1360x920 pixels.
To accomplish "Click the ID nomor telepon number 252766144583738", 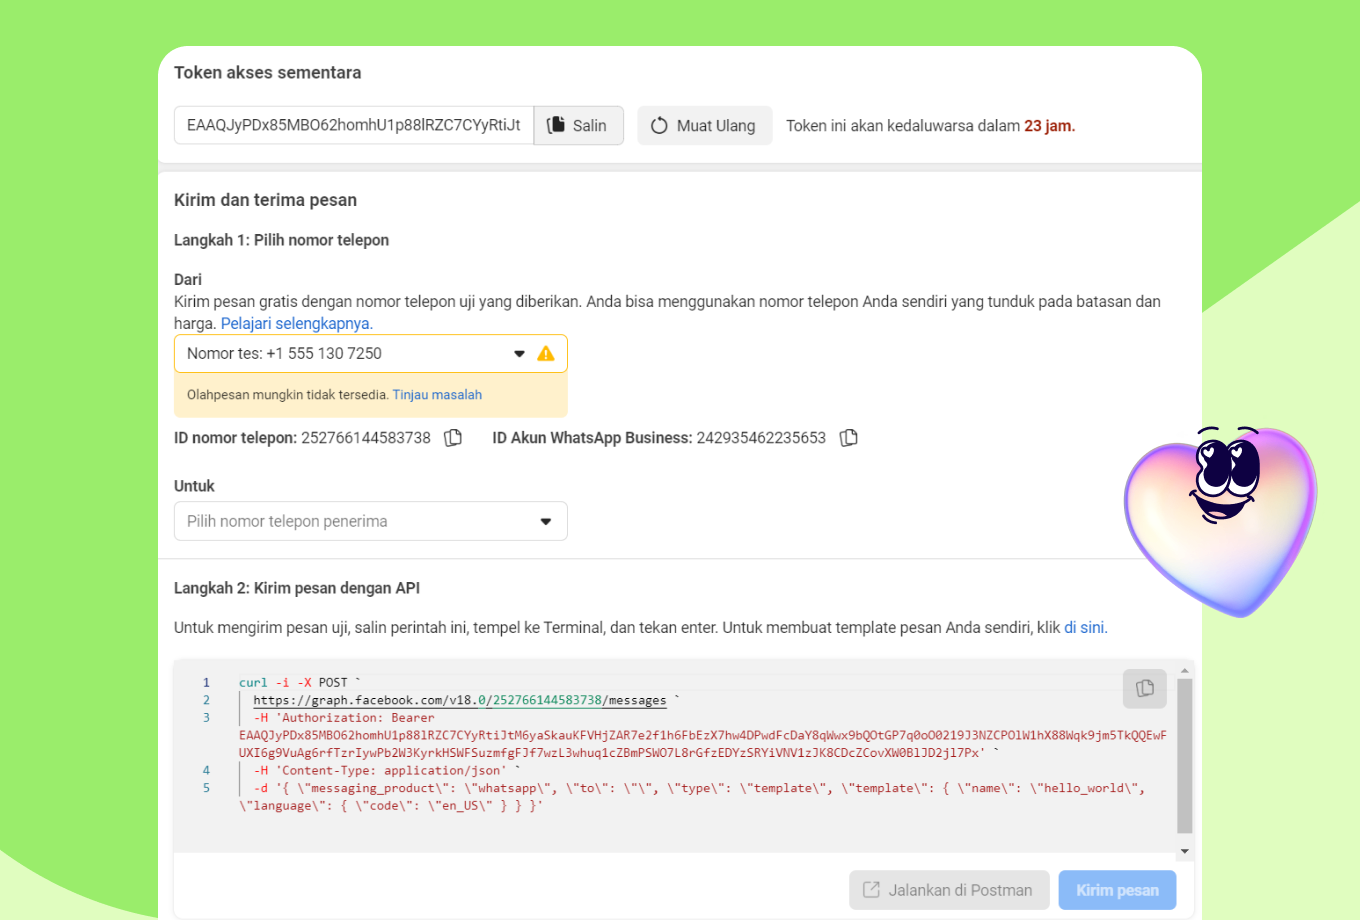I will pos(366,438).
